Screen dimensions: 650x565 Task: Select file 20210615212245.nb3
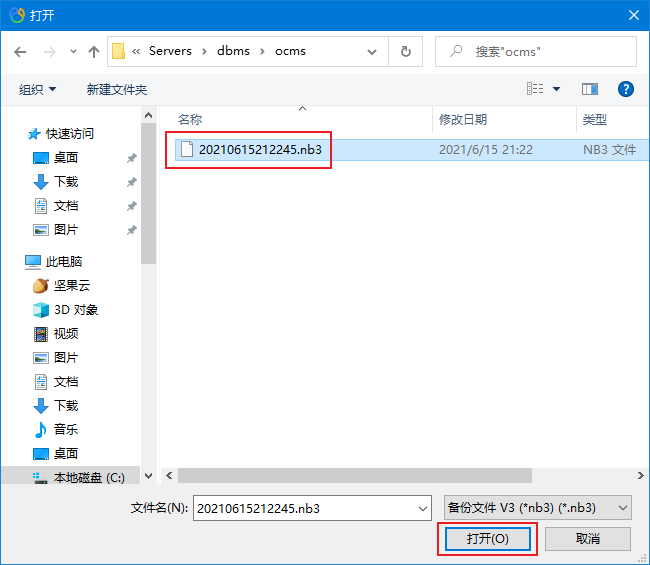click(260, 150)
